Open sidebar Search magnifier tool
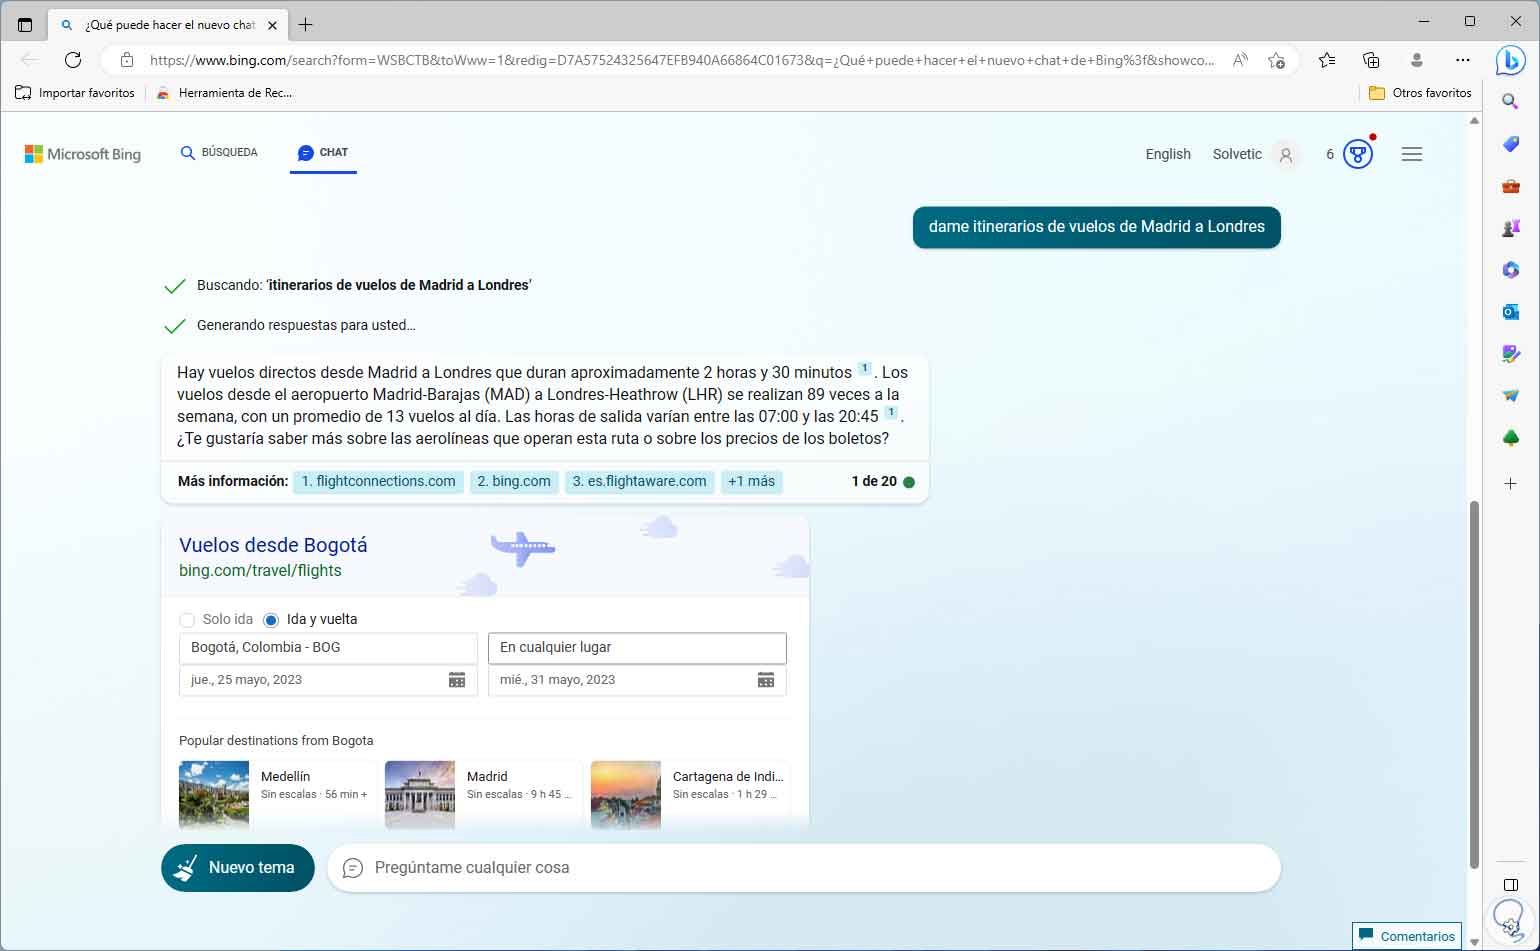 (x=1510, y=101)
